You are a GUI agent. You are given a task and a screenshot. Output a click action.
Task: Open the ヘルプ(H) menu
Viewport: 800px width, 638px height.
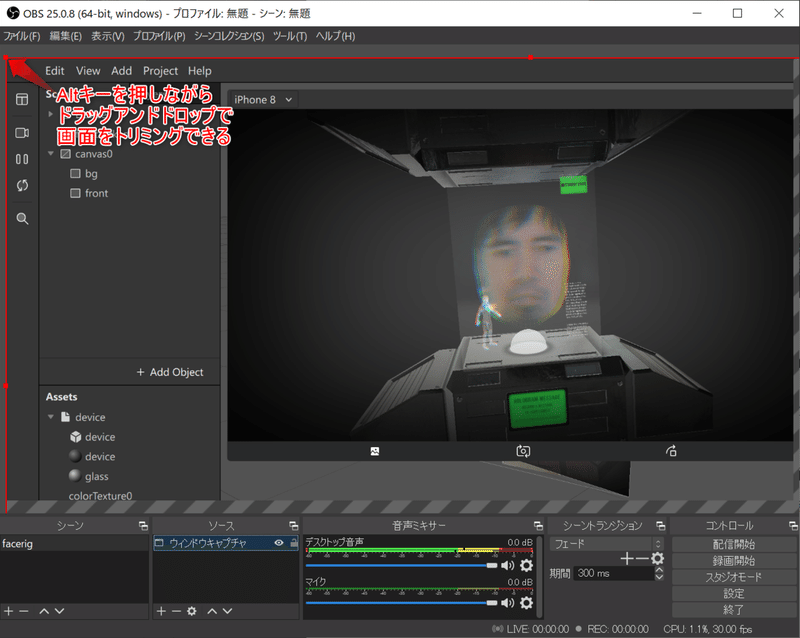click(x=335, y=36)
